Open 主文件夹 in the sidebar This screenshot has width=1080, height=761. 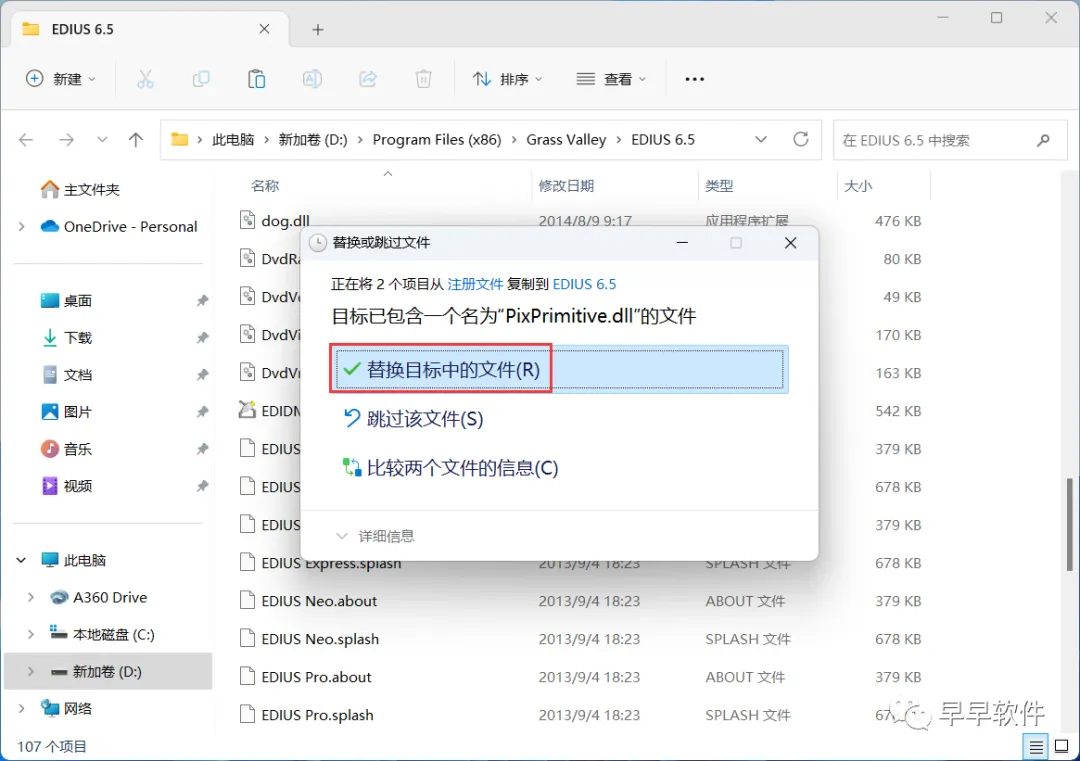(x=80, y=189)
